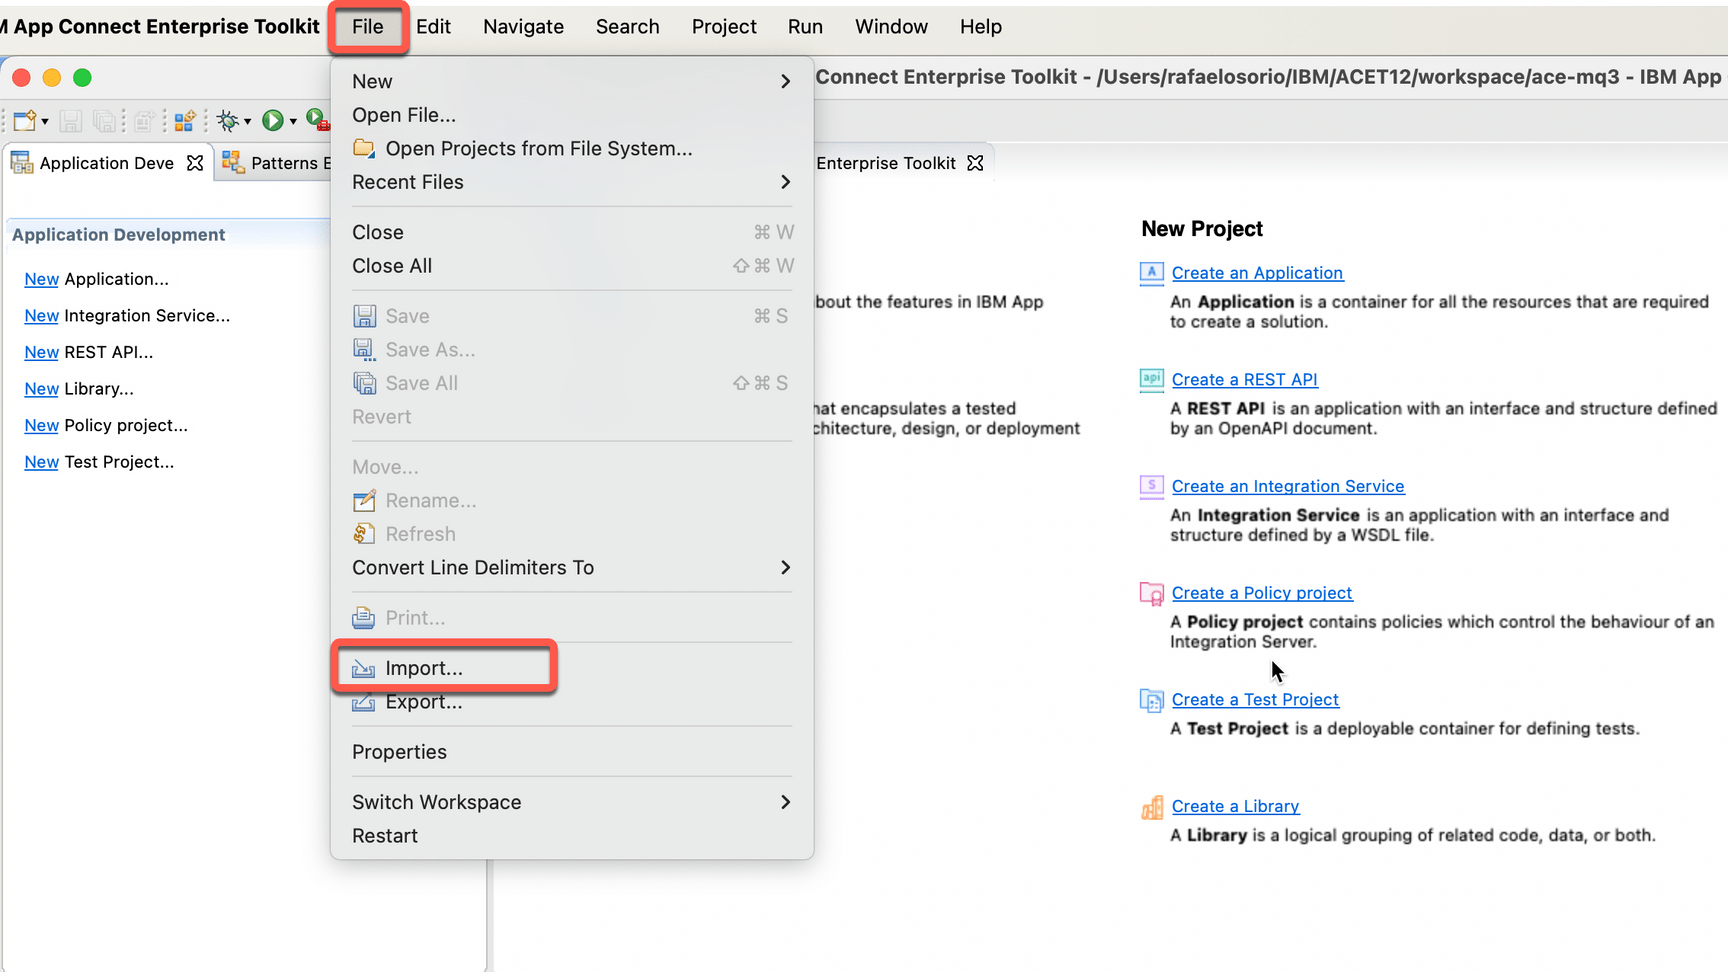Open the Run dropdown arrow
The width and height of the screenshot is (1728, 972).
pyautogui.click(x=293, y=122)
